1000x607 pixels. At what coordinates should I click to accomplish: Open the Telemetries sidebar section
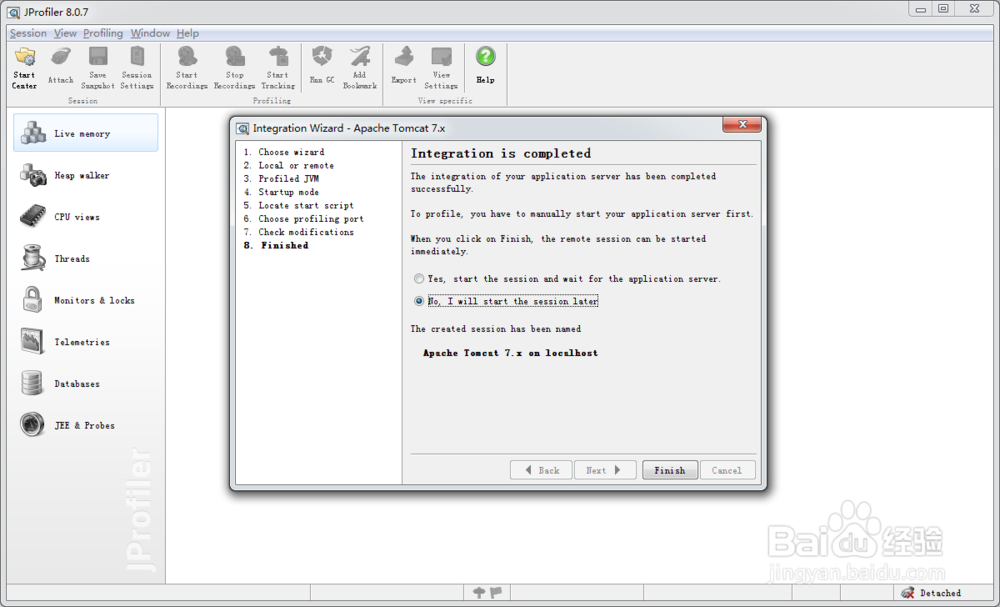coord(85,342)
